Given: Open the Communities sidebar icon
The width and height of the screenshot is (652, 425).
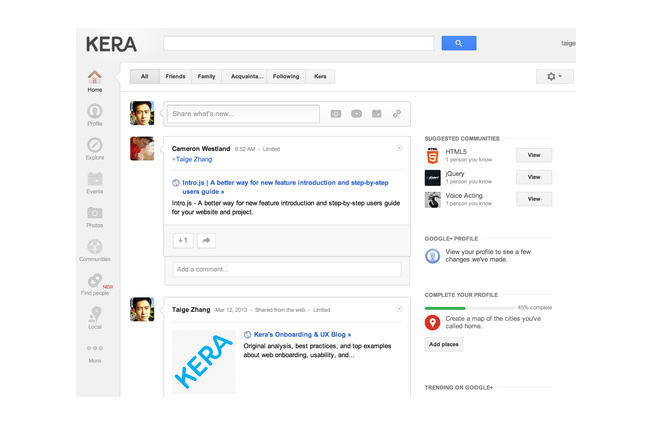Looking at the screenshot, I should [x=95, y=247].
